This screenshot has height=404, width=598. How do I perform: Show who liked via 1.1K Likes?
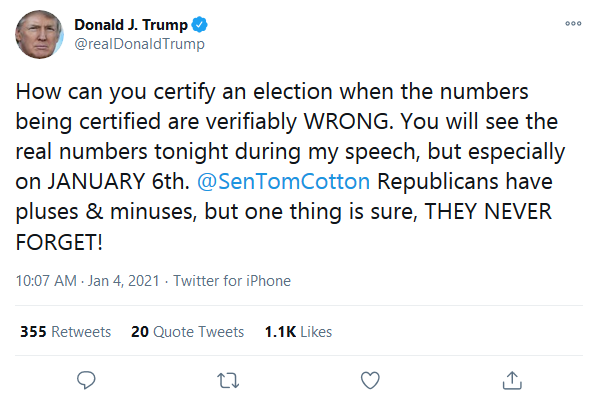coord(298,332)
